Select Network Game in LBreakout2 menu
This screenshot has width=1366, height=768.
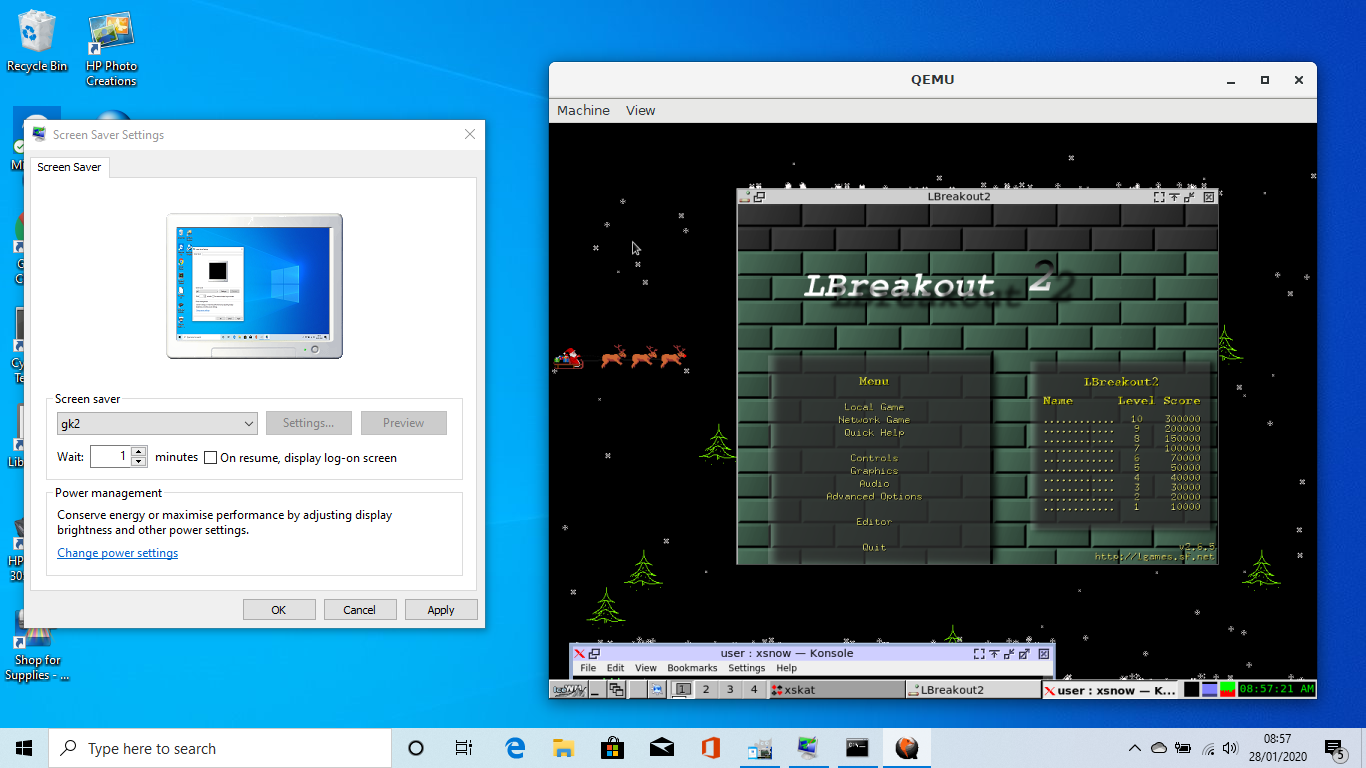pos(874,420)
